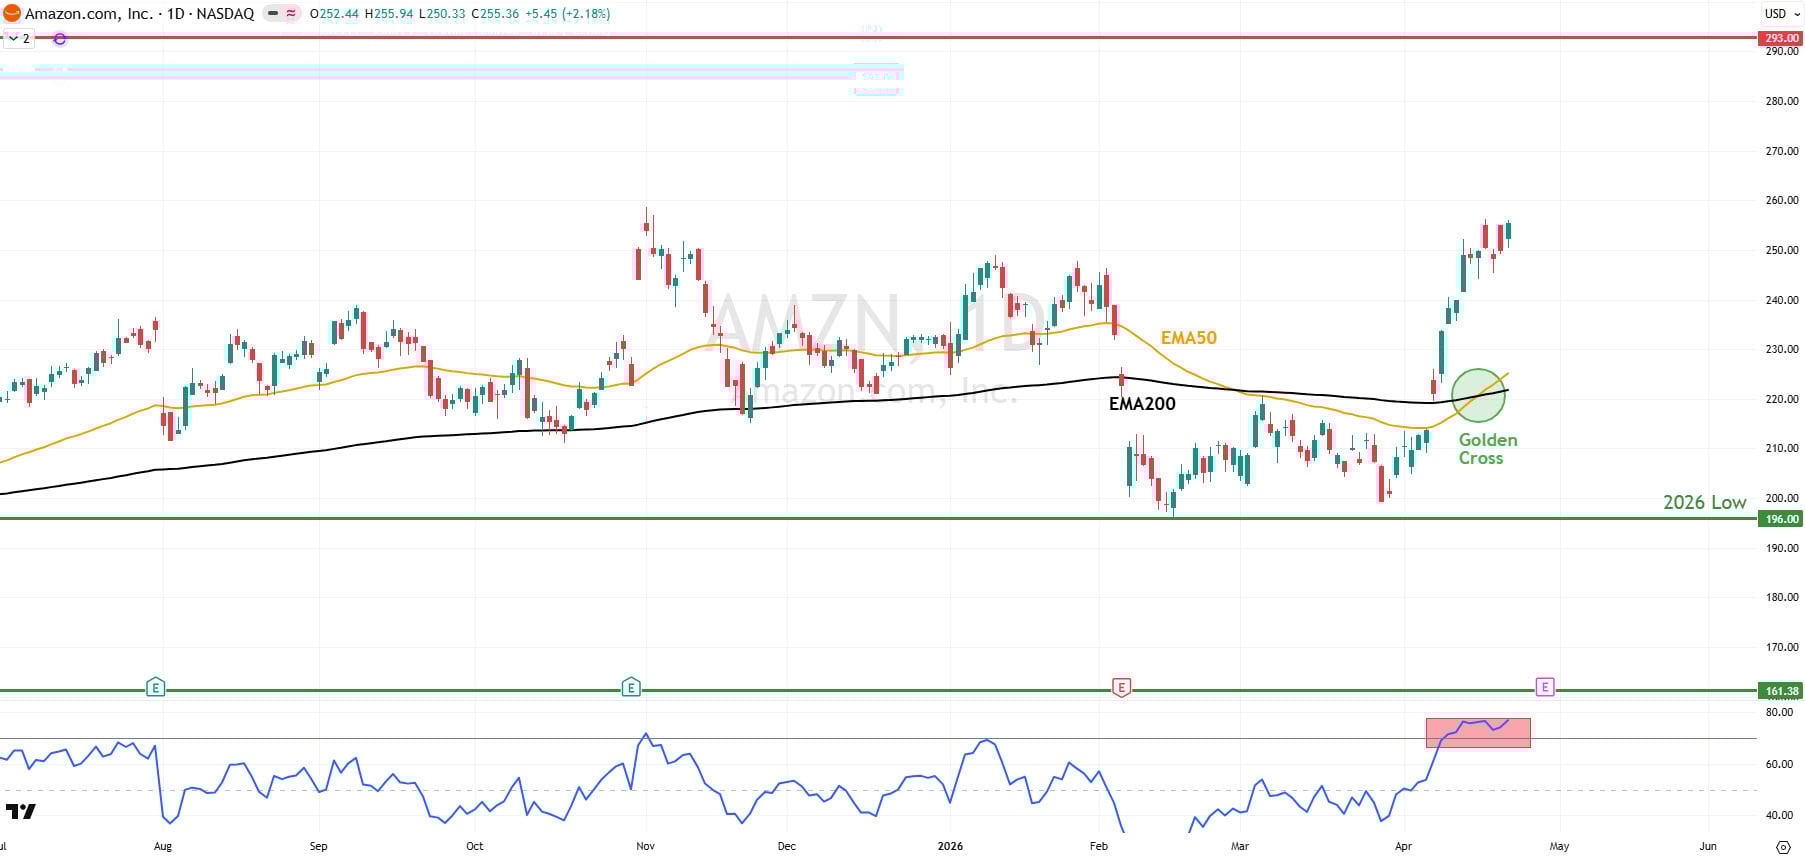Click the red earnings marker in February
Image resolution: width=1805 pixels, height=857 pixels.
1121,687
